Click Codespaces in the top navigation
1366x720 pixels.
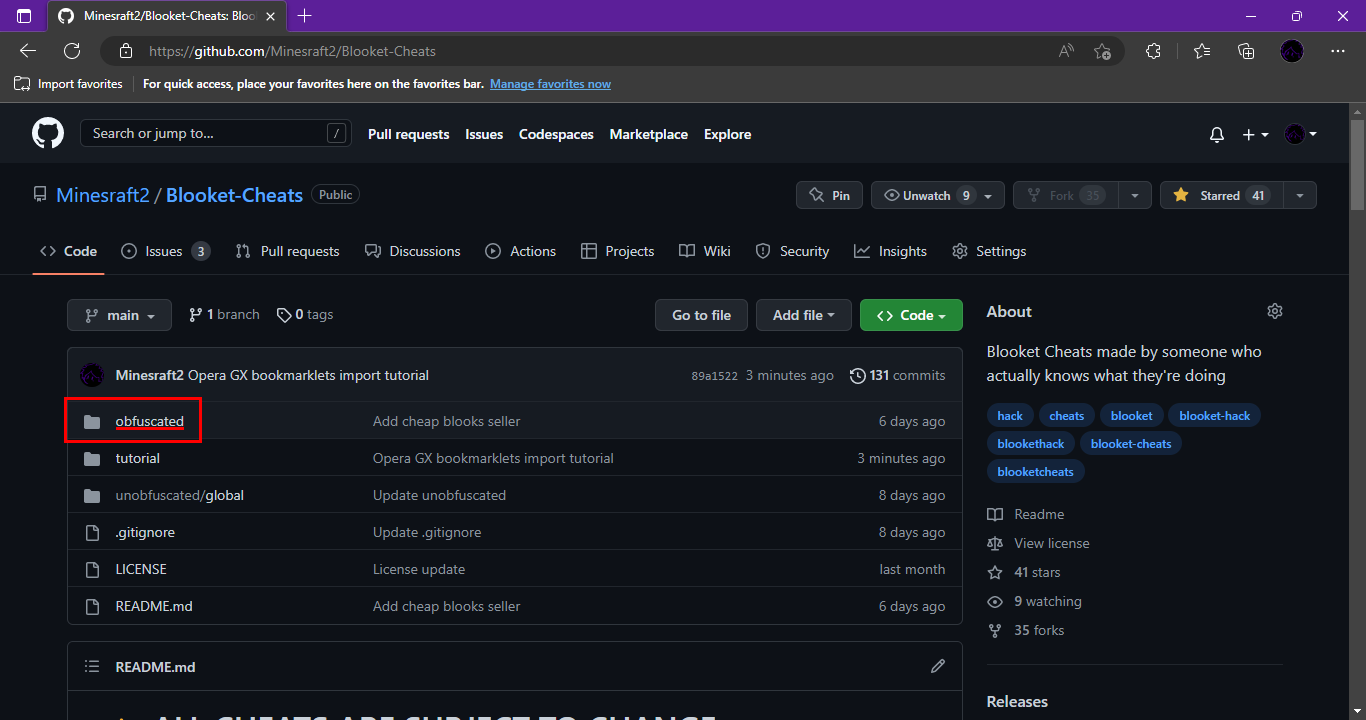tap(556, 134)
